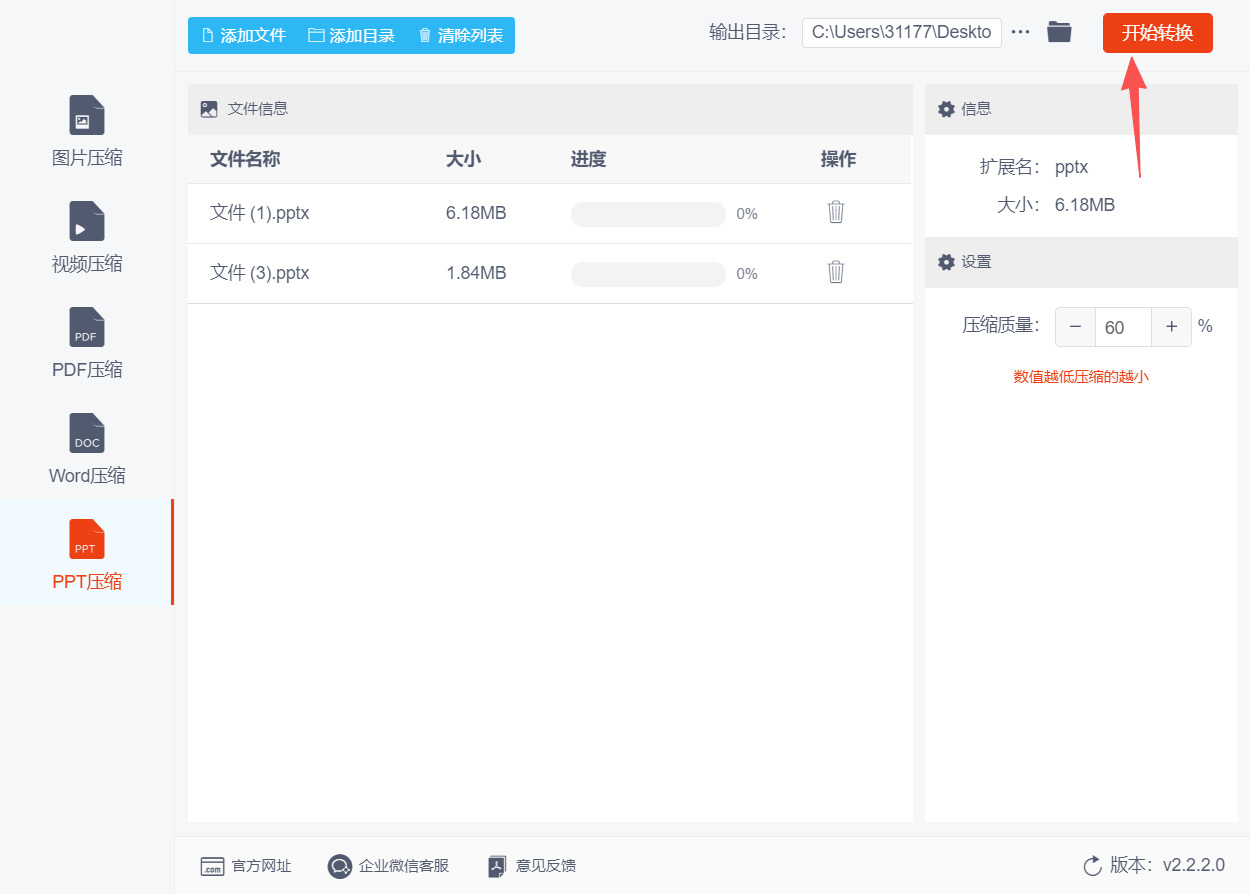This screenshot has width=1250, height=894.
Task: Select the 文件 (3).pptx file row
Action: [550, 273]
